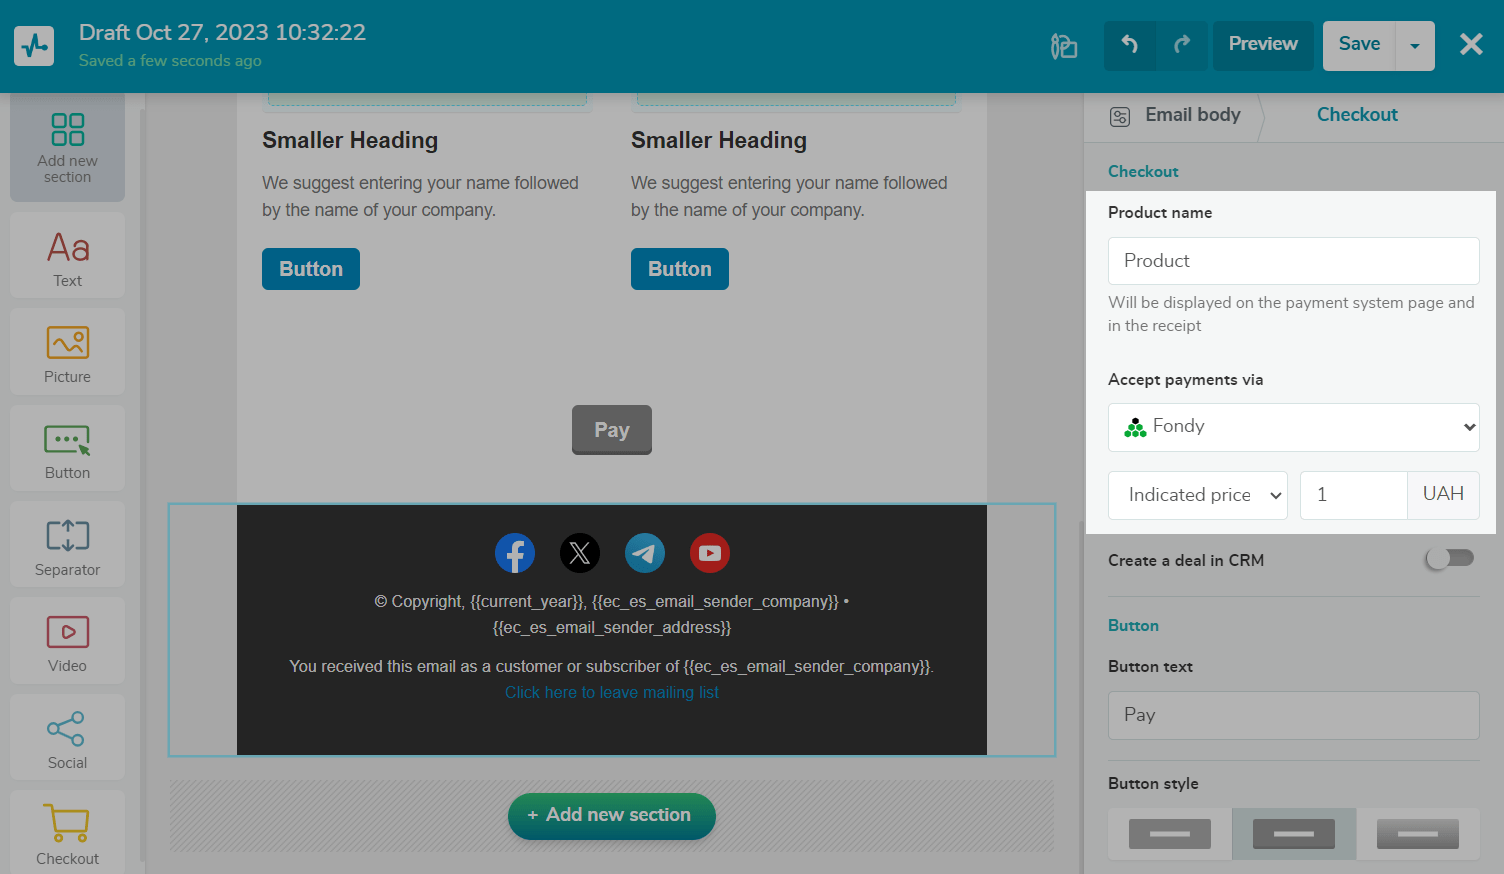Screen dimensions: 1504x874
Task: Click the right column Button
Action: coord(680,269)
